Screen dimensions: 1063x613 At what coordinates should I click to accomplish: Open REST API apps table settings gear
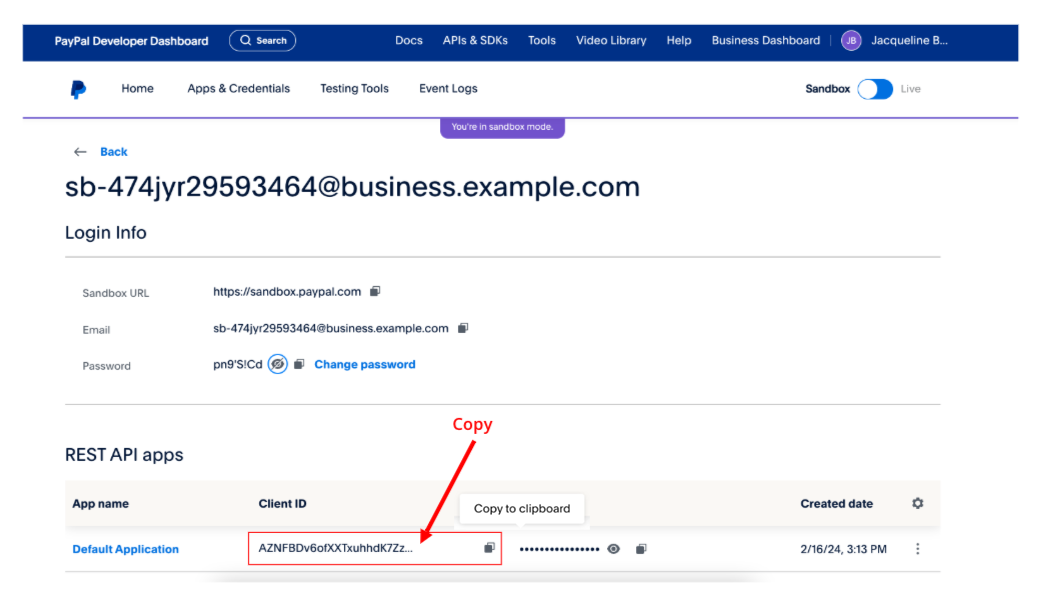(917, 504)
